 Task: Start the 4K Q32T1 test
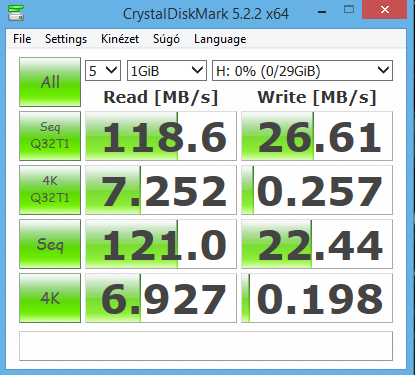pos(50,190)
